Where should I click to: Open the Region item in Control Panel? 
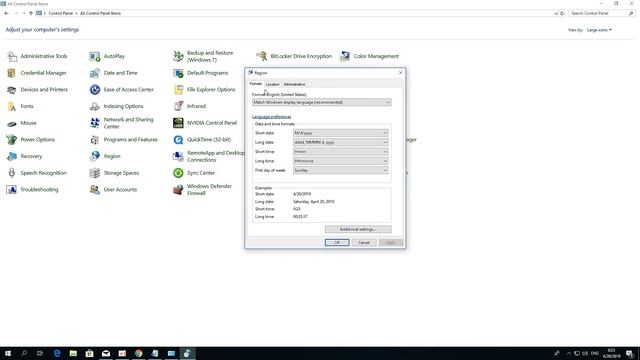coord(105,156)
